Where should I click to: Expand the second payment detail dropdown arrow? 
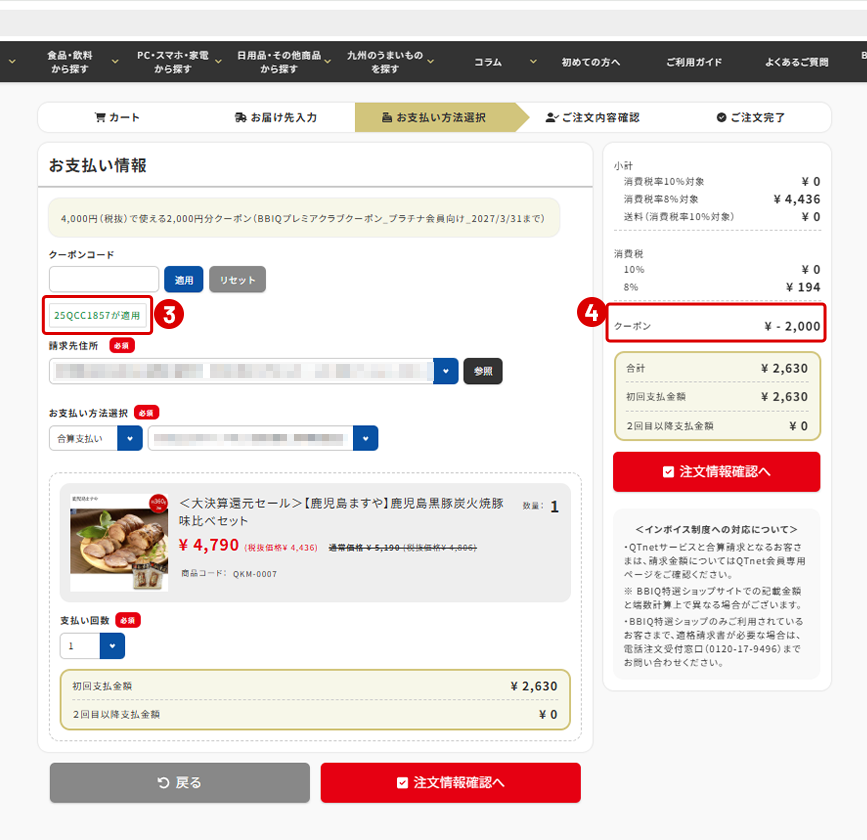tap(365, 439)
